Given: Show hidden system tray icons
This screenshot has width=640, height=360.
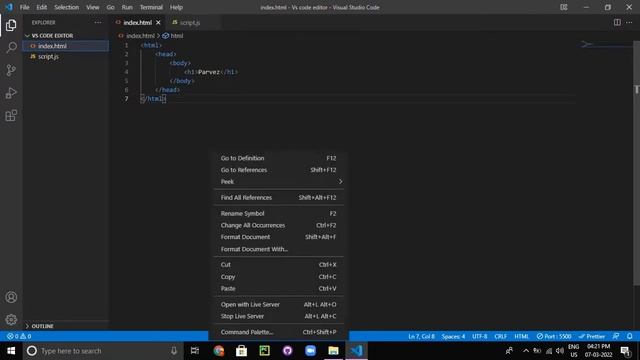Looking at the screenshot, I should pos(526,351).
